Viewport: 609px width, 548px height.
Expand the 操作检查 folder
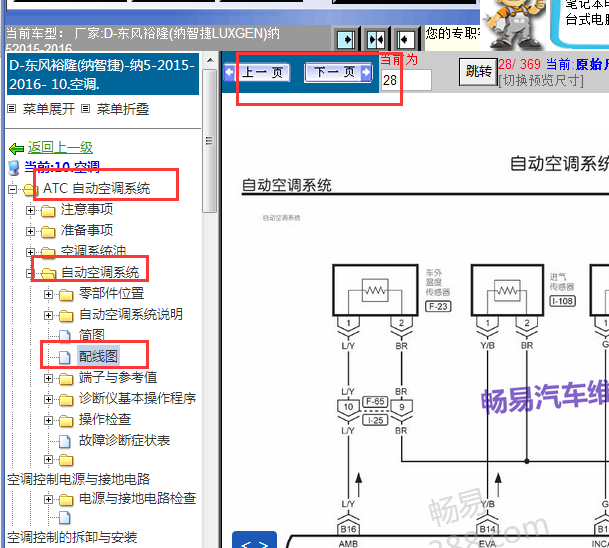pos(48,420)
